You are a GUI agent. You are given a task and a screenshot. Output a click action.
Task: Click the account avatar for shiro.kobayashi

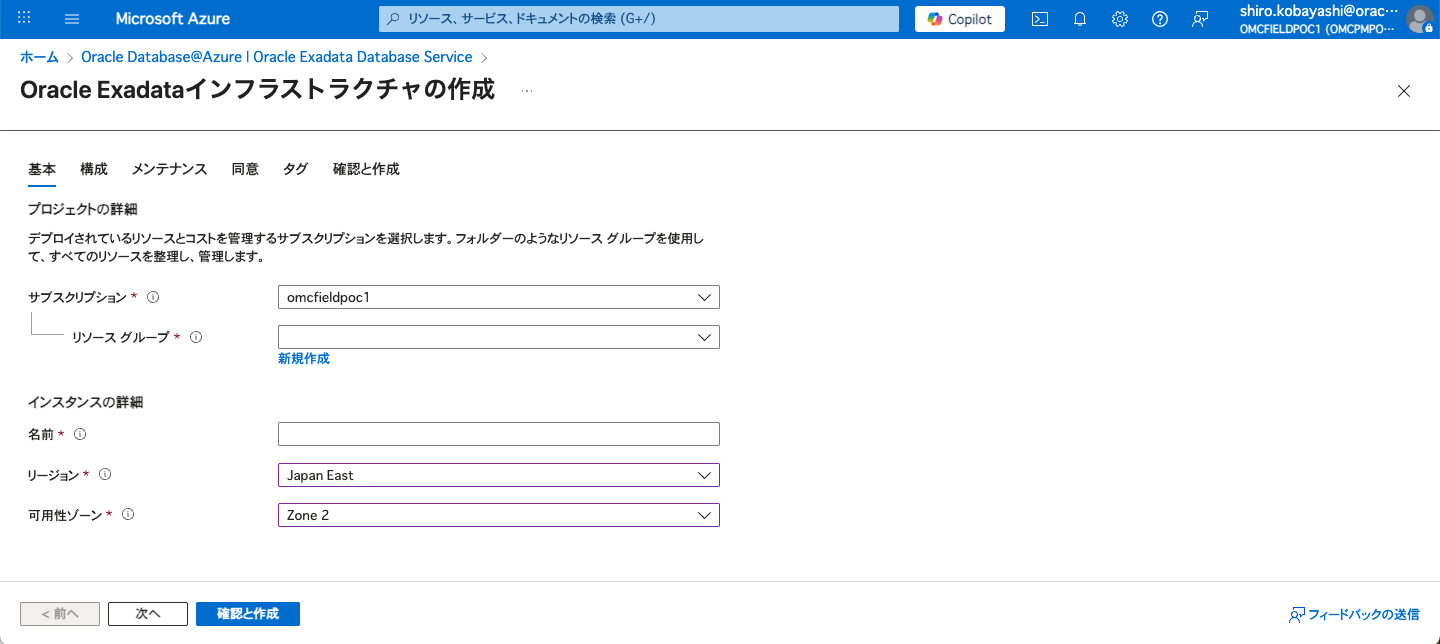[x=1421, y=18]
